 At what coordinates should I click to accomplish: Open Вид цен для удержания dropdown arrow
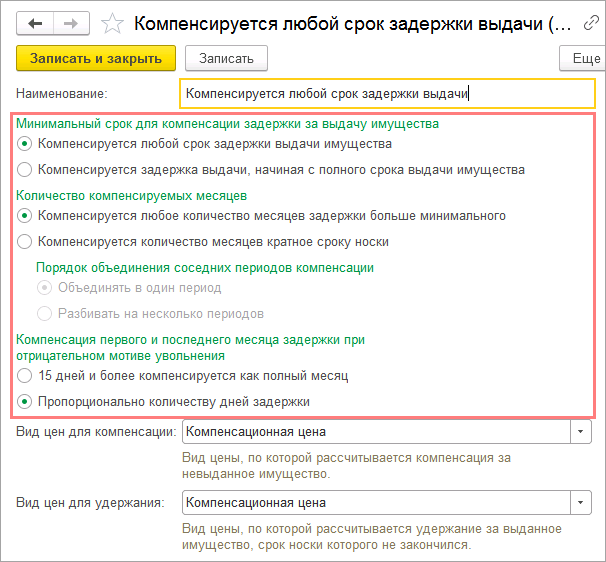tap(580, 502)
